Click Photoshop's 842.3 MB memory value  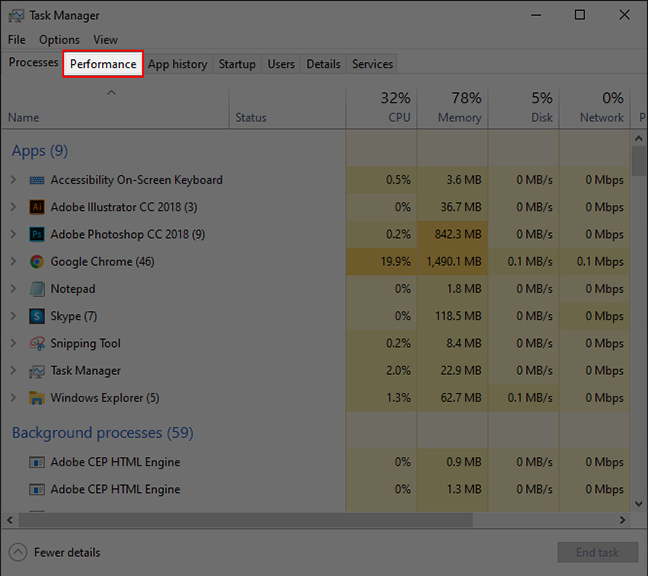(x=458, y=234)
